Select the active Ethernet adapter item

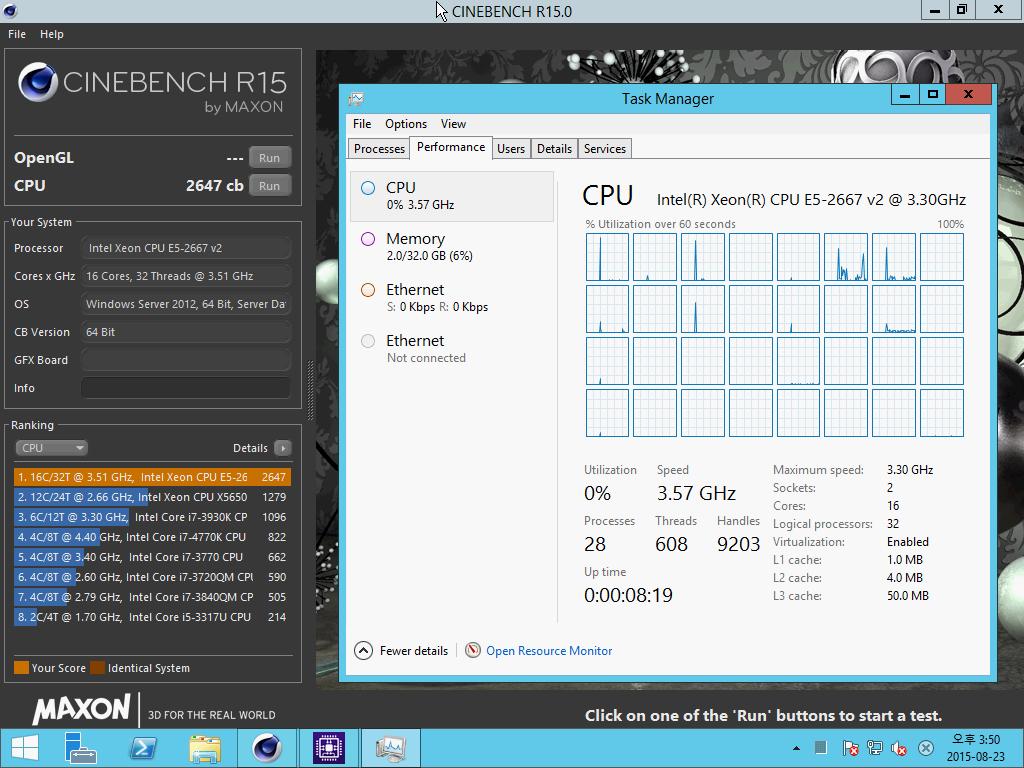452,298
